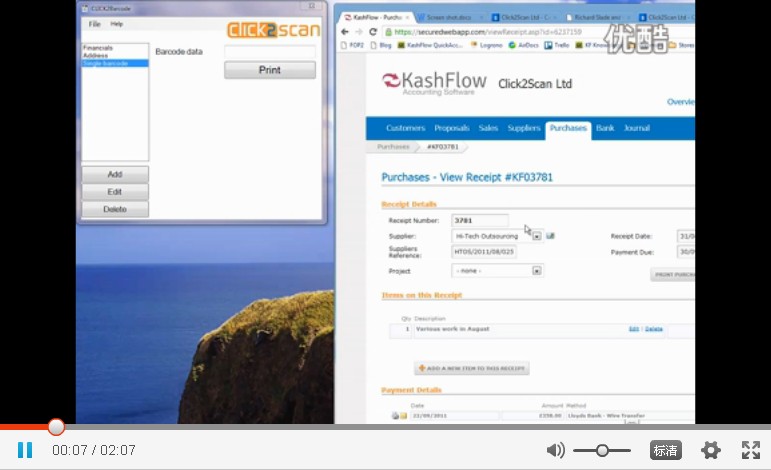Image resolution: width=771 pixels, height=470 pixels.
Task: Click the #KF03781 breadcrumb
Action: click(x=443, y=147)
